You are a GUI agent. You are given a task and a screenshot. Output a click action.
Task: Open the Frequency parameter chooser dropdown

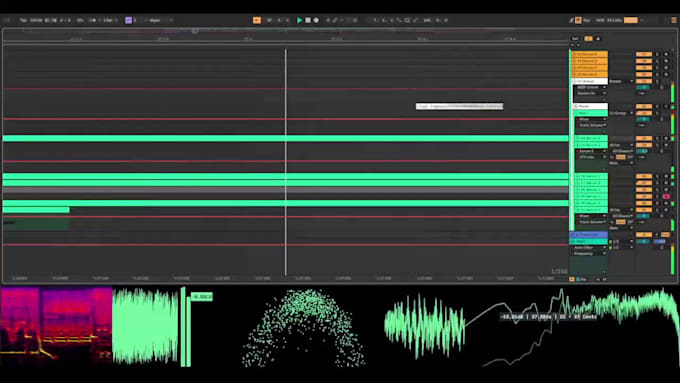tap(588, 254)
